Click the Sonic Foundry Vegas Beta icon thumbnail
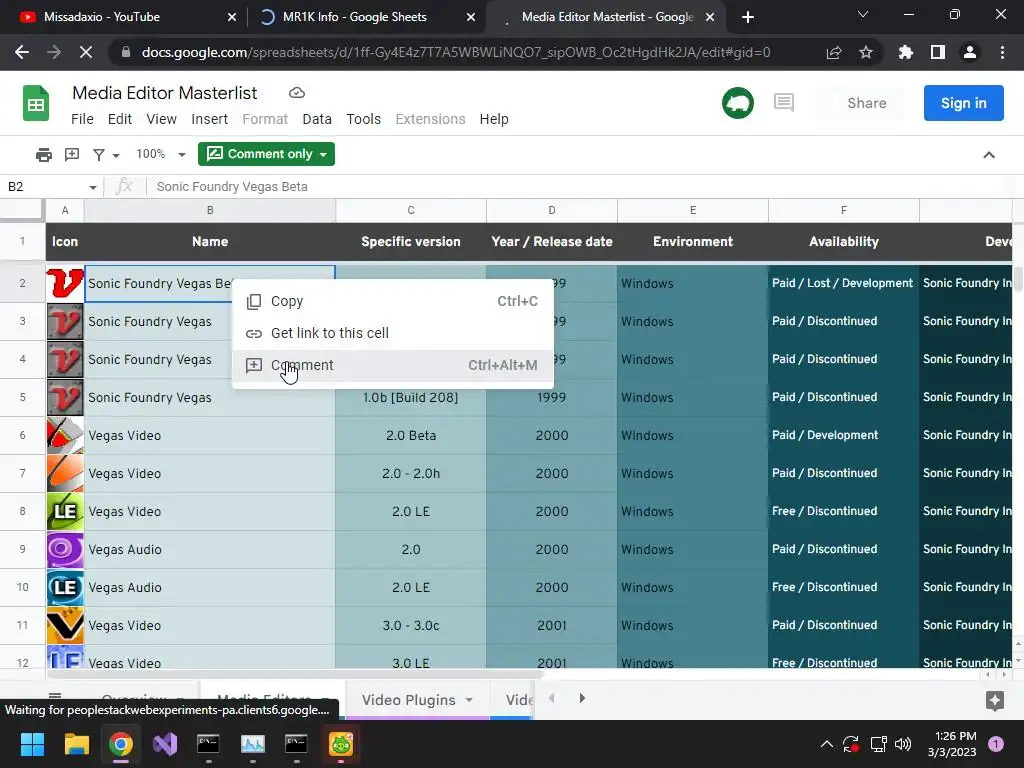1024x768 pixels. click(x=65, y=283)
